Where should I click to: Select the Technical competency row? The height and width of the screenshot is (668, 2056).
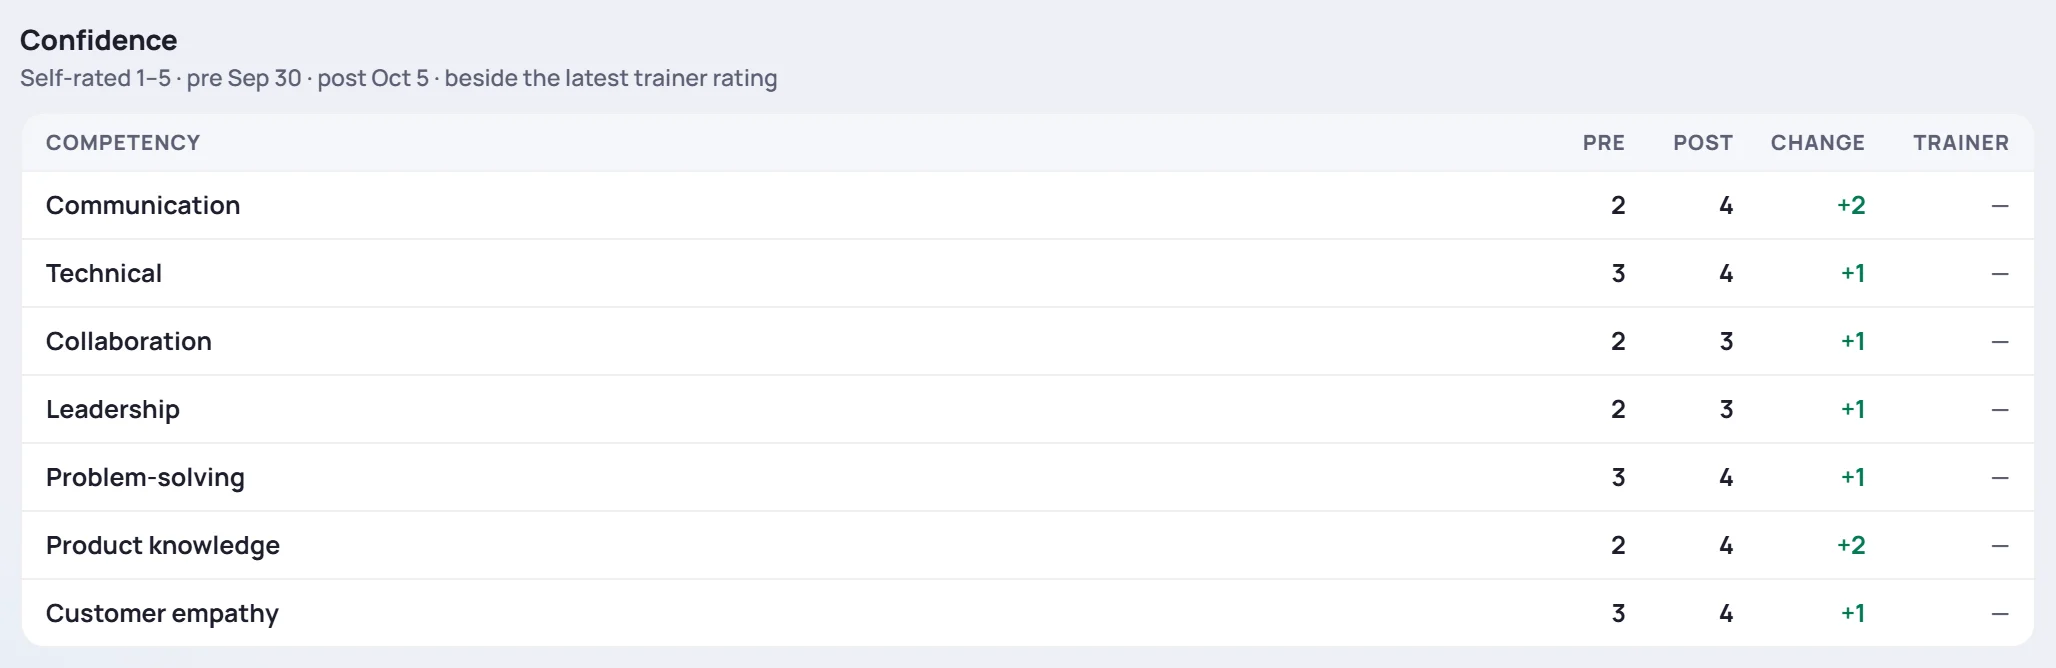(x=1028, y=273)
